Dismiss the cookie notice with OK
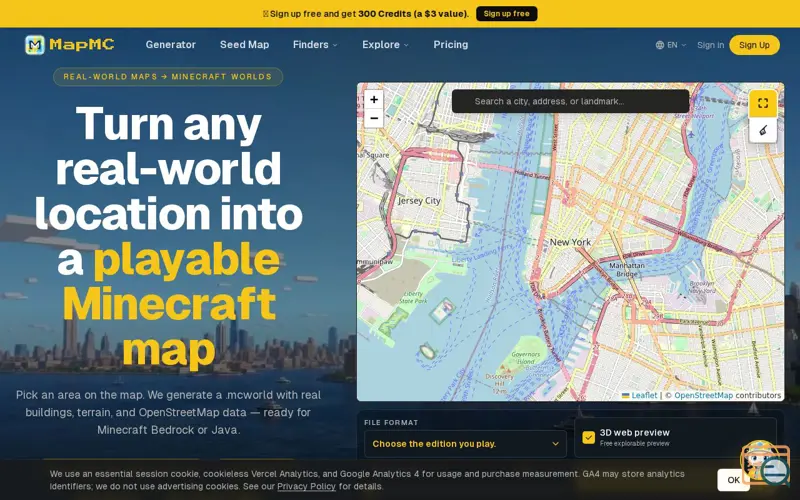The height and width of the screenshot is (500, 800). point(733,480)
